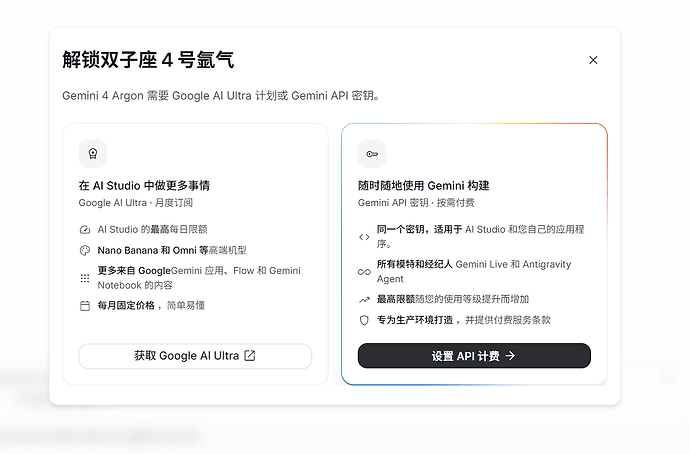This screenshot has height=454, width=690.
Task: Click the shield icon beside 专为生产环境打造
Action: point(364,320)
